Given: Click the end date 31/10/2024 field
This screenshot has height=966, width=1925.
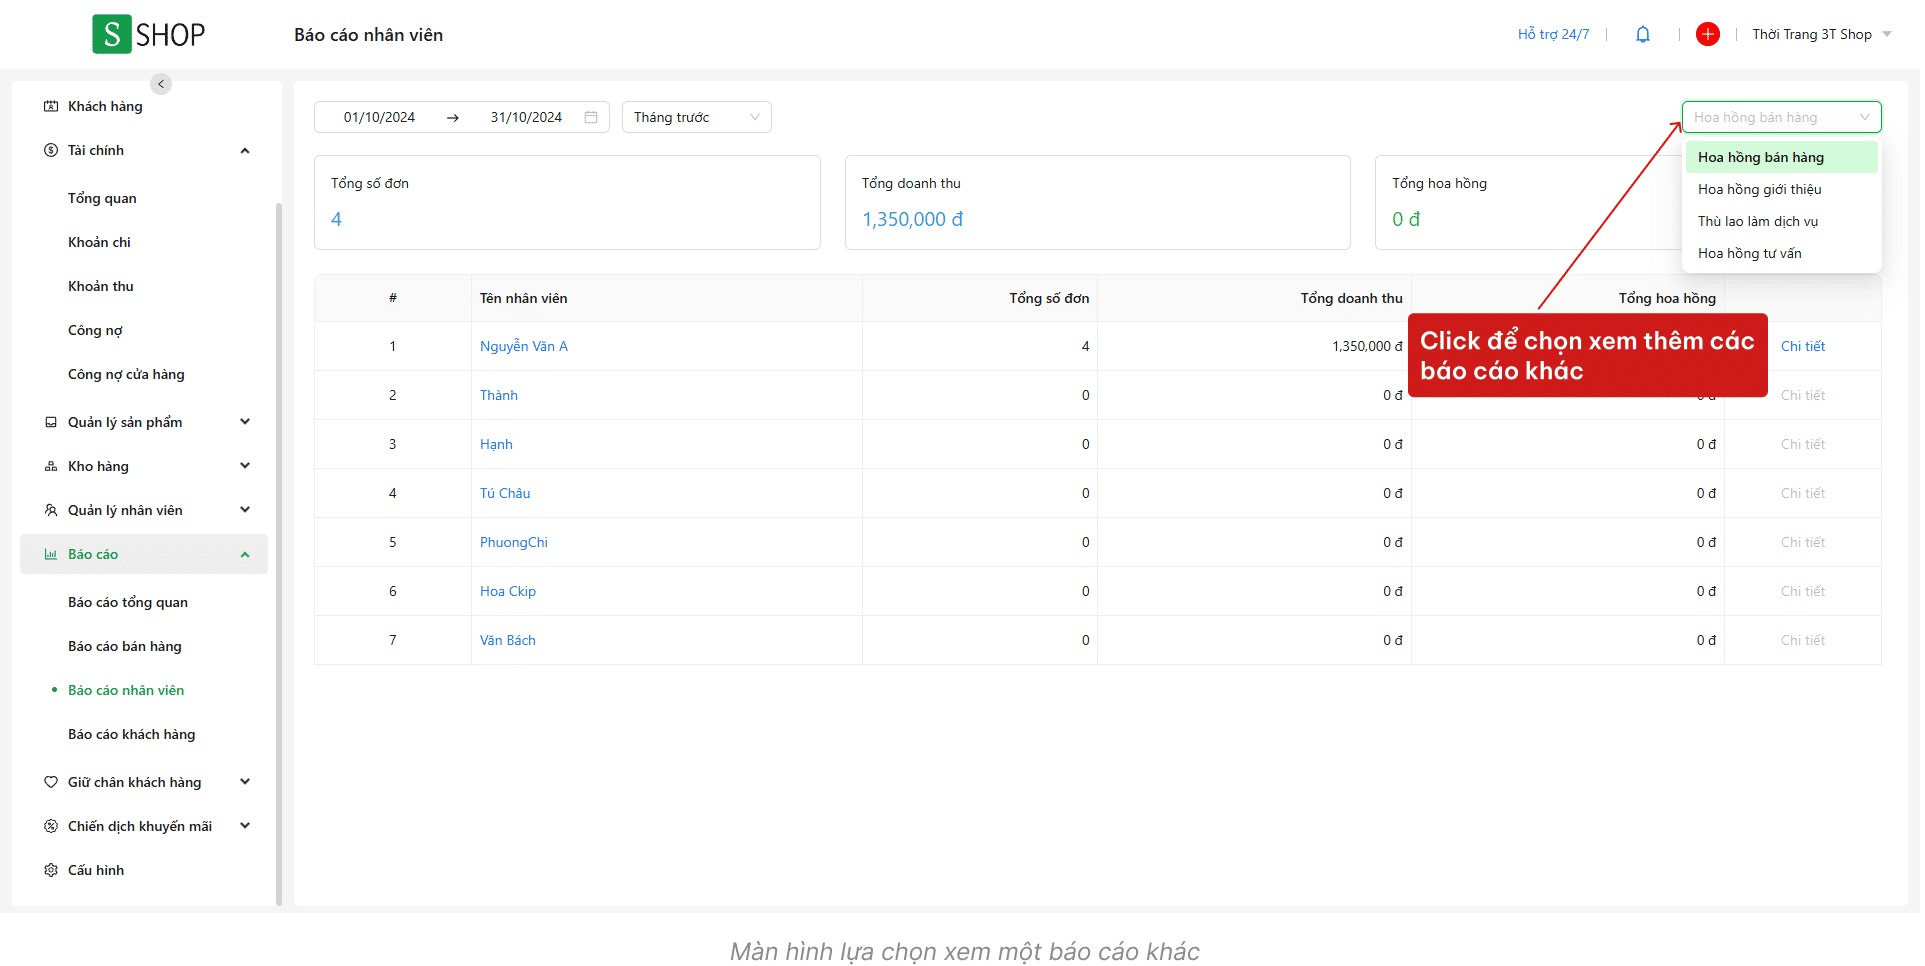Looking at the screenshot, I should tap(526, 117).
